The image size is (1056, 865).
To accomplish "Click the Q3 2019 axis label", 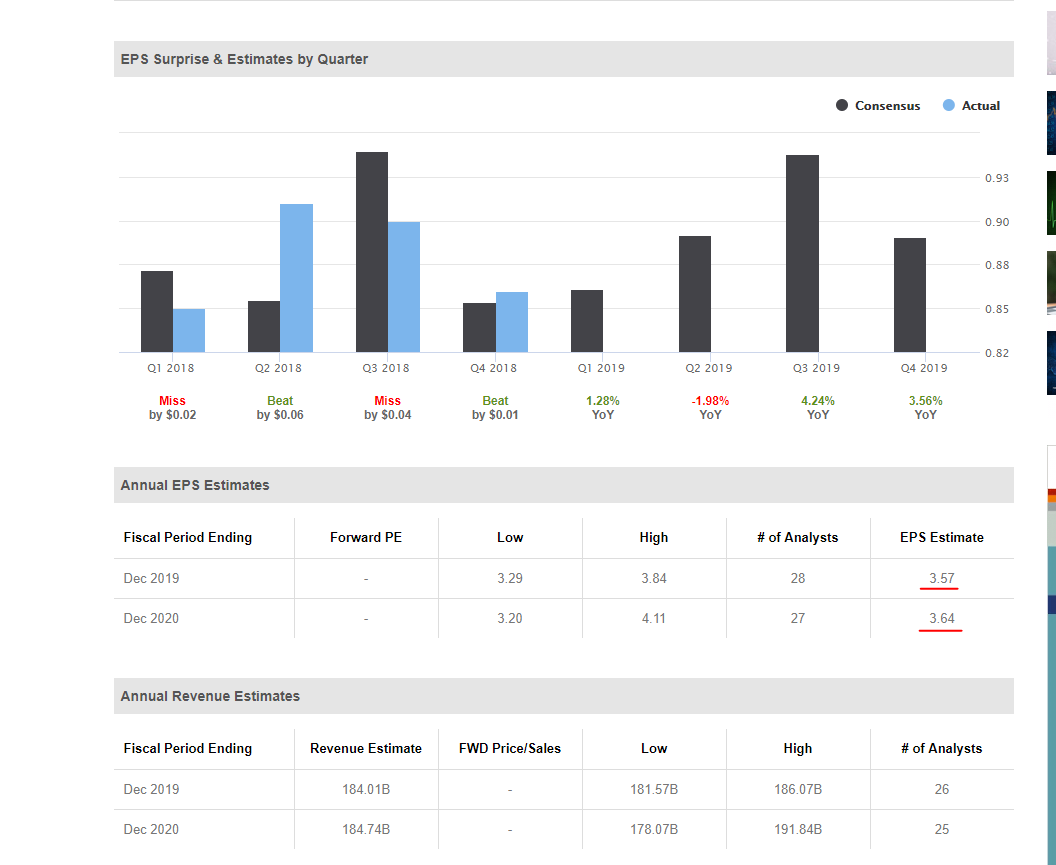I will (816, 368).
